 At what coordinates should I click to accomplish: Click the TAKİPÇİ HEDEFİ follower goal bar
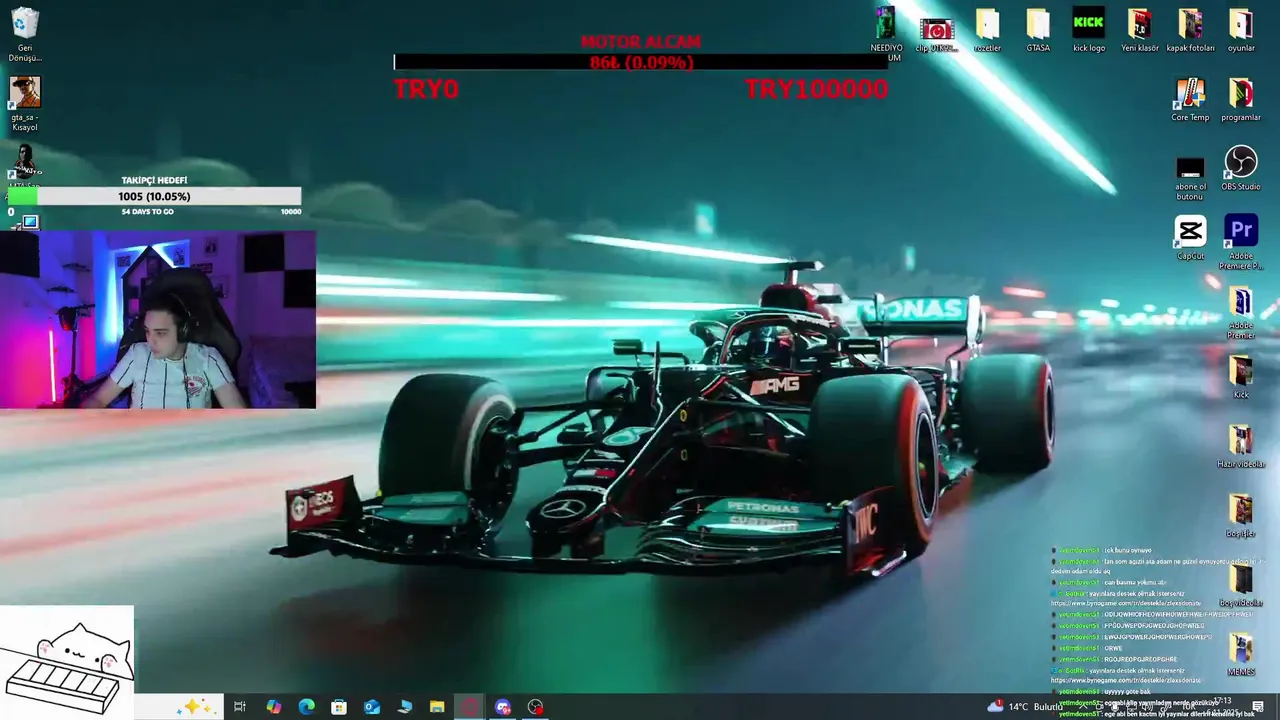[x=154, y=196]
